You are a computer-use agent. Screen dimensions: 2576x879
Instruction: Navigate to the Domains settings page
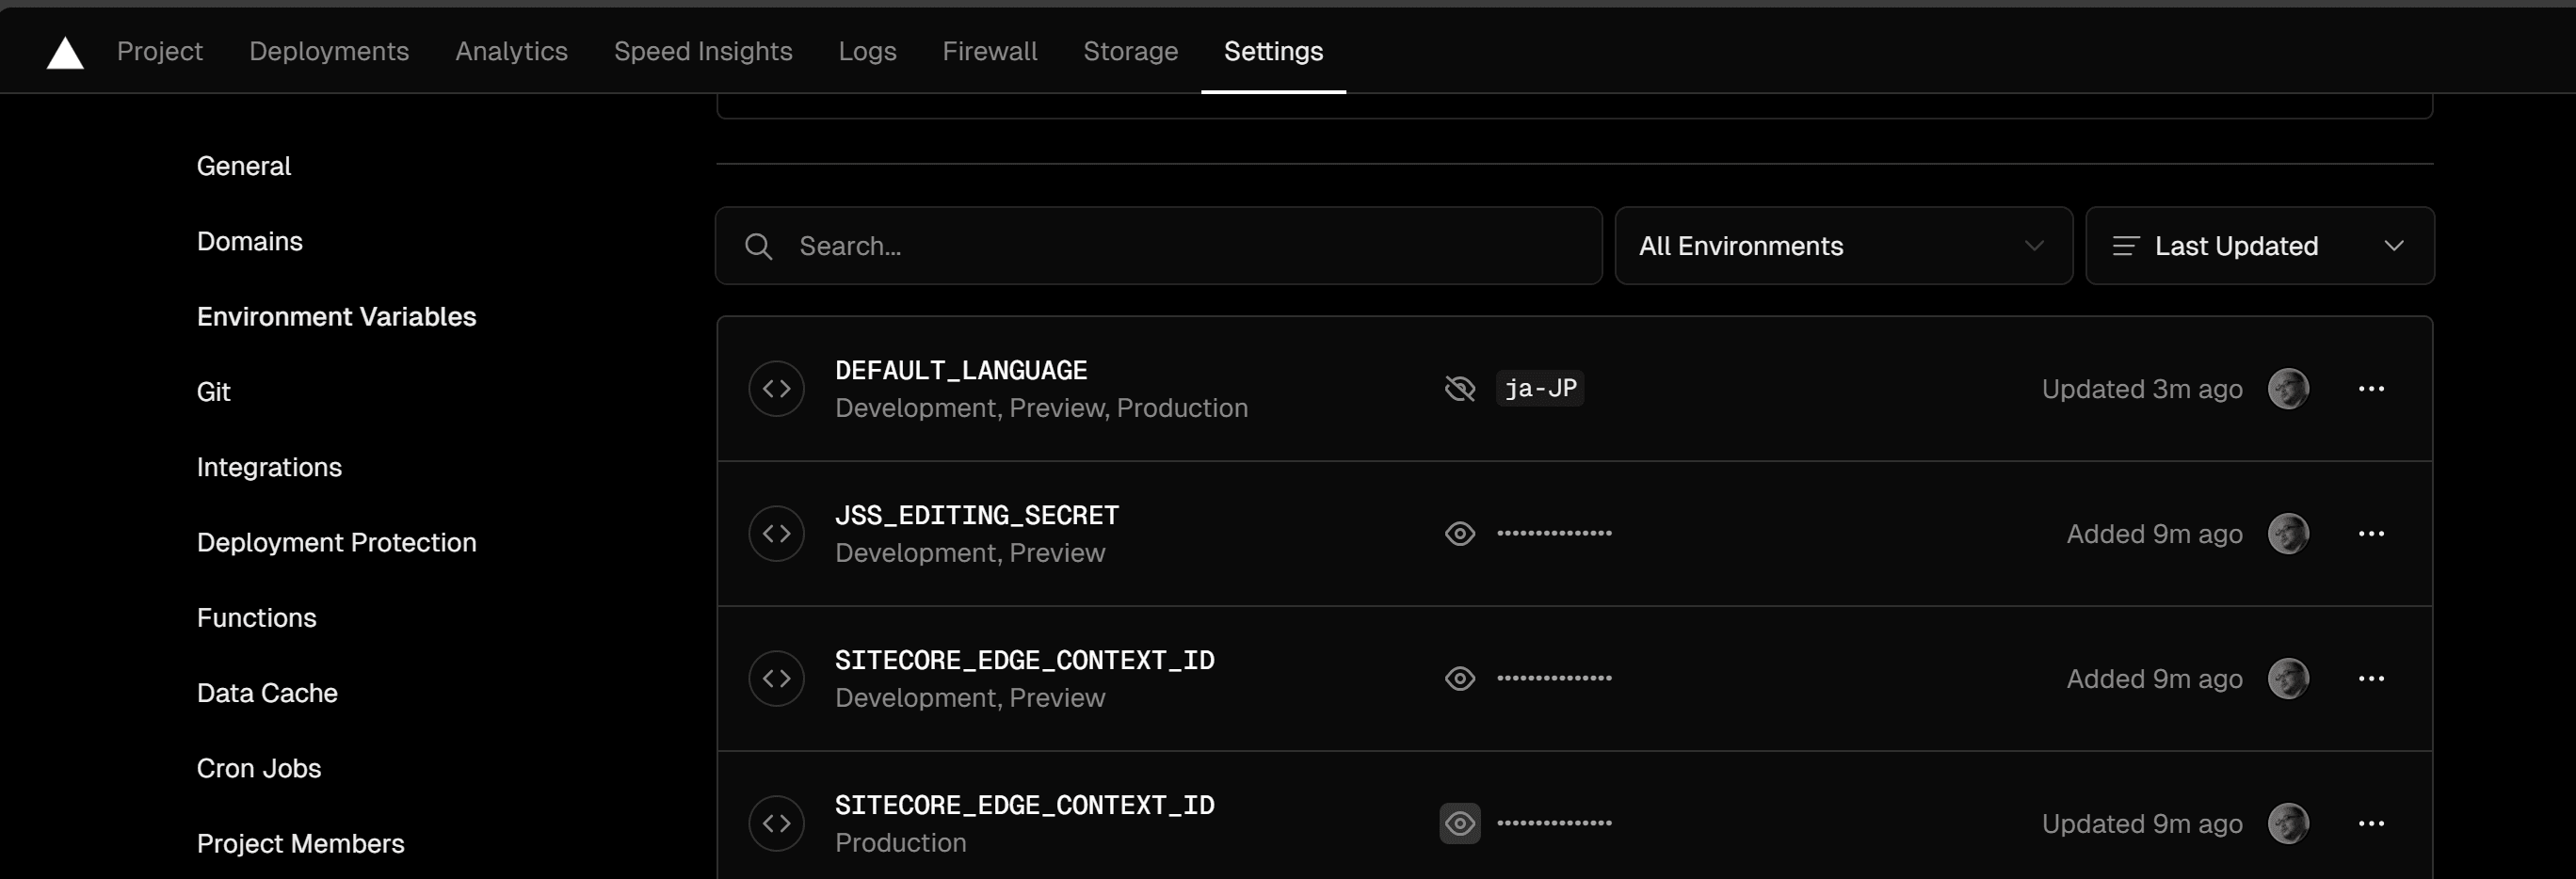(x=249, y=241)
